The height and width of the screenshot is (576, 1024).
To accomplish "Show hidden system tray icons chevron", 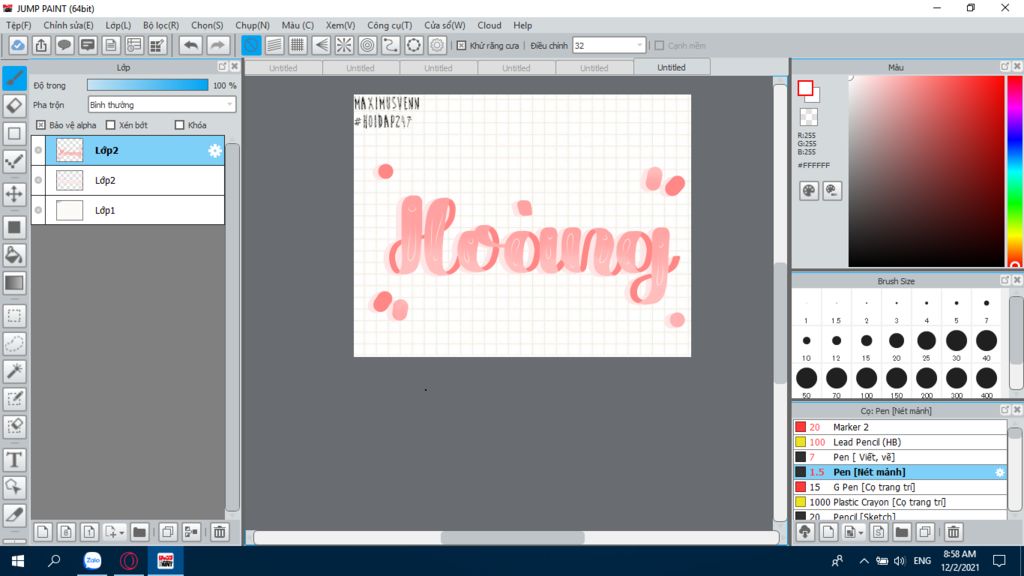I will tap(863, 561).
